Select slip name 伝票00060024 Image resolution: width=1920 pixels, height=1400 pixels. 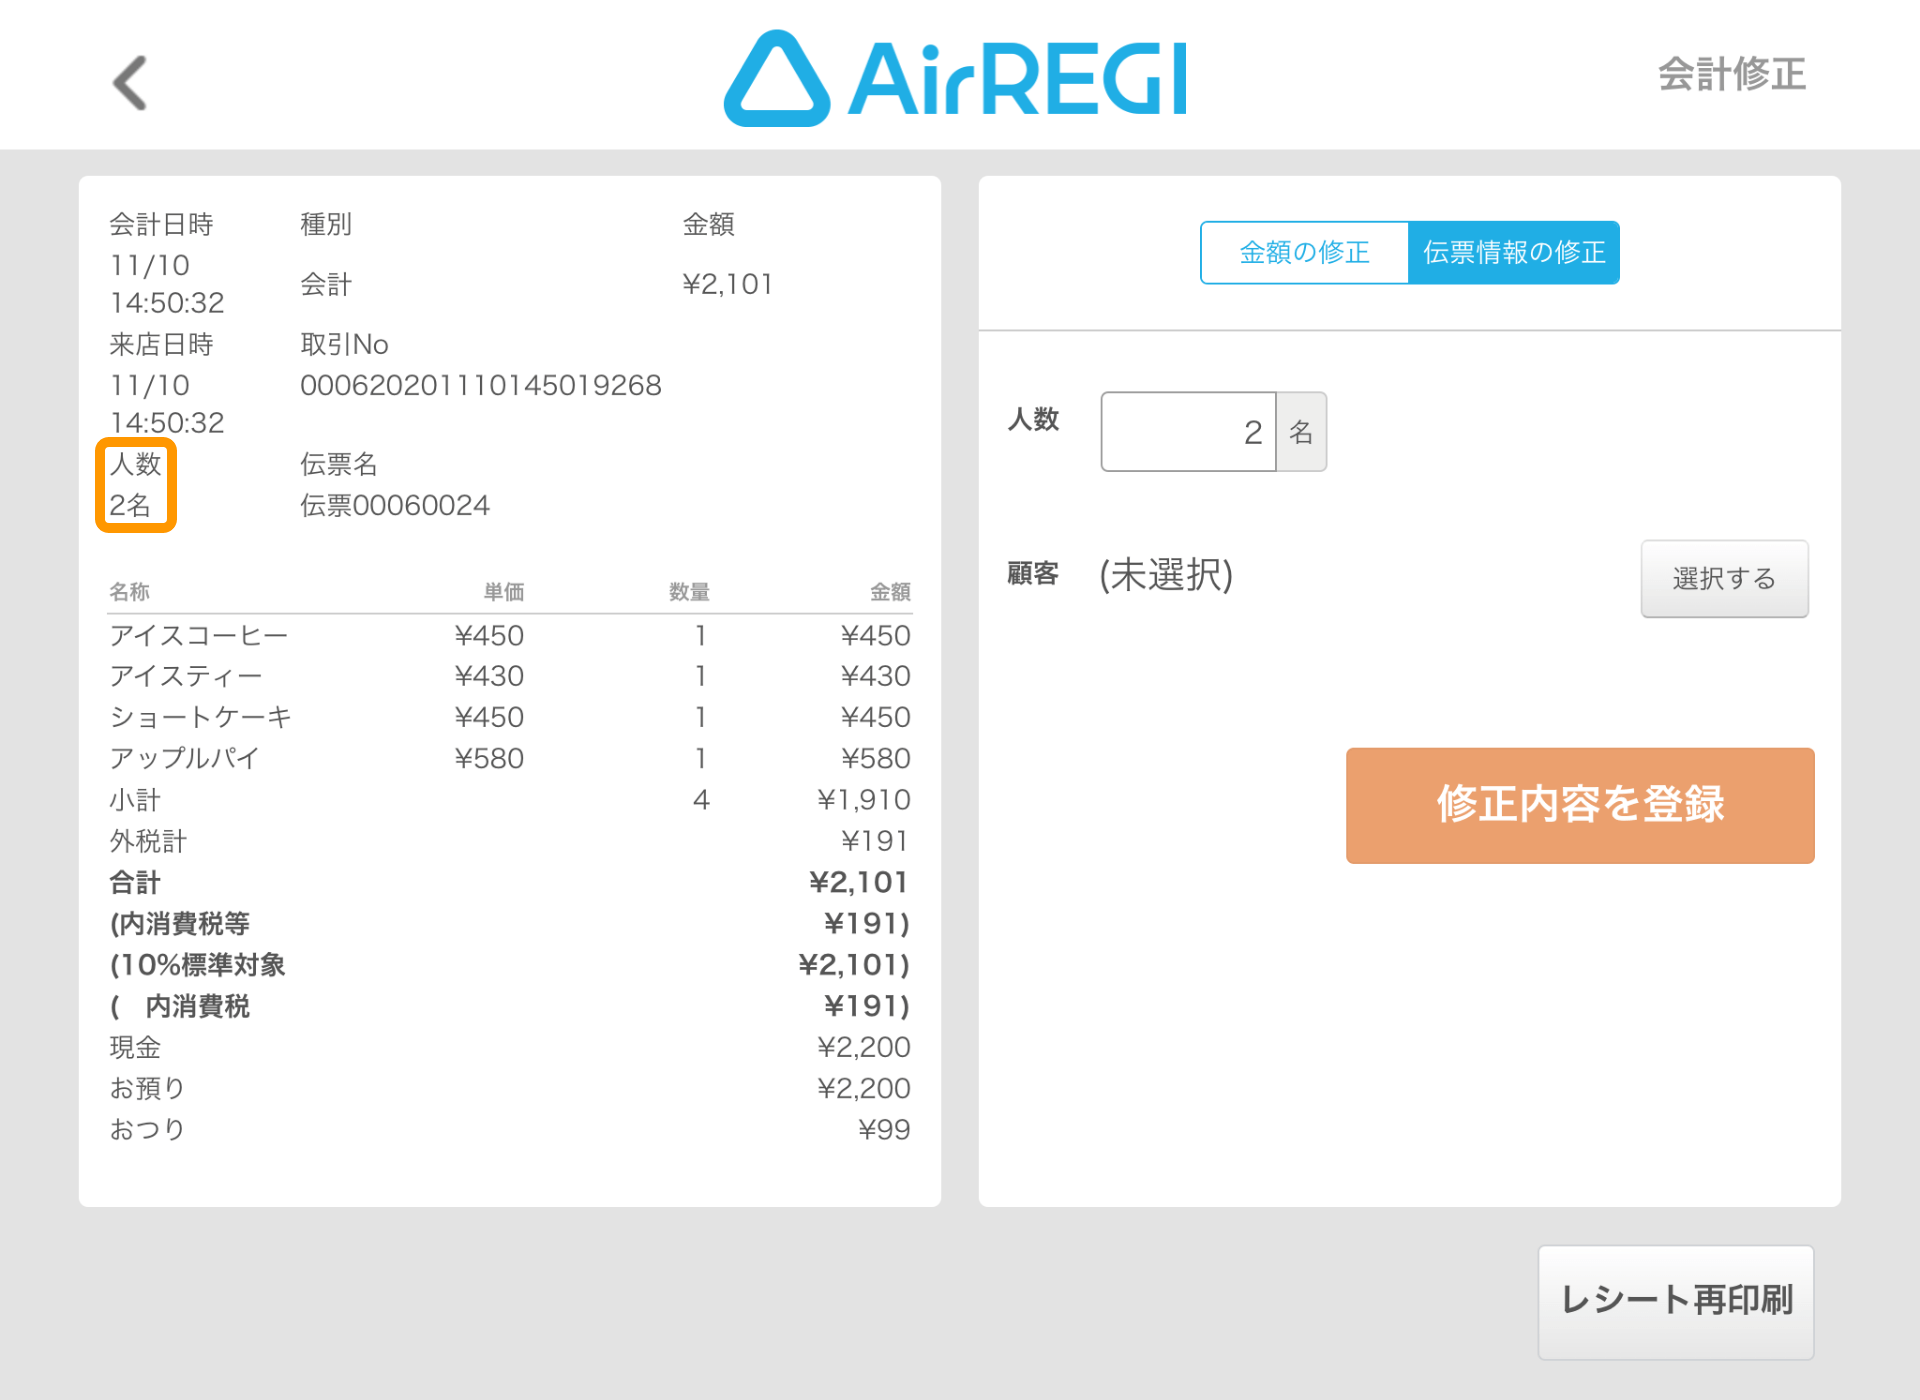tap(395, 505)
